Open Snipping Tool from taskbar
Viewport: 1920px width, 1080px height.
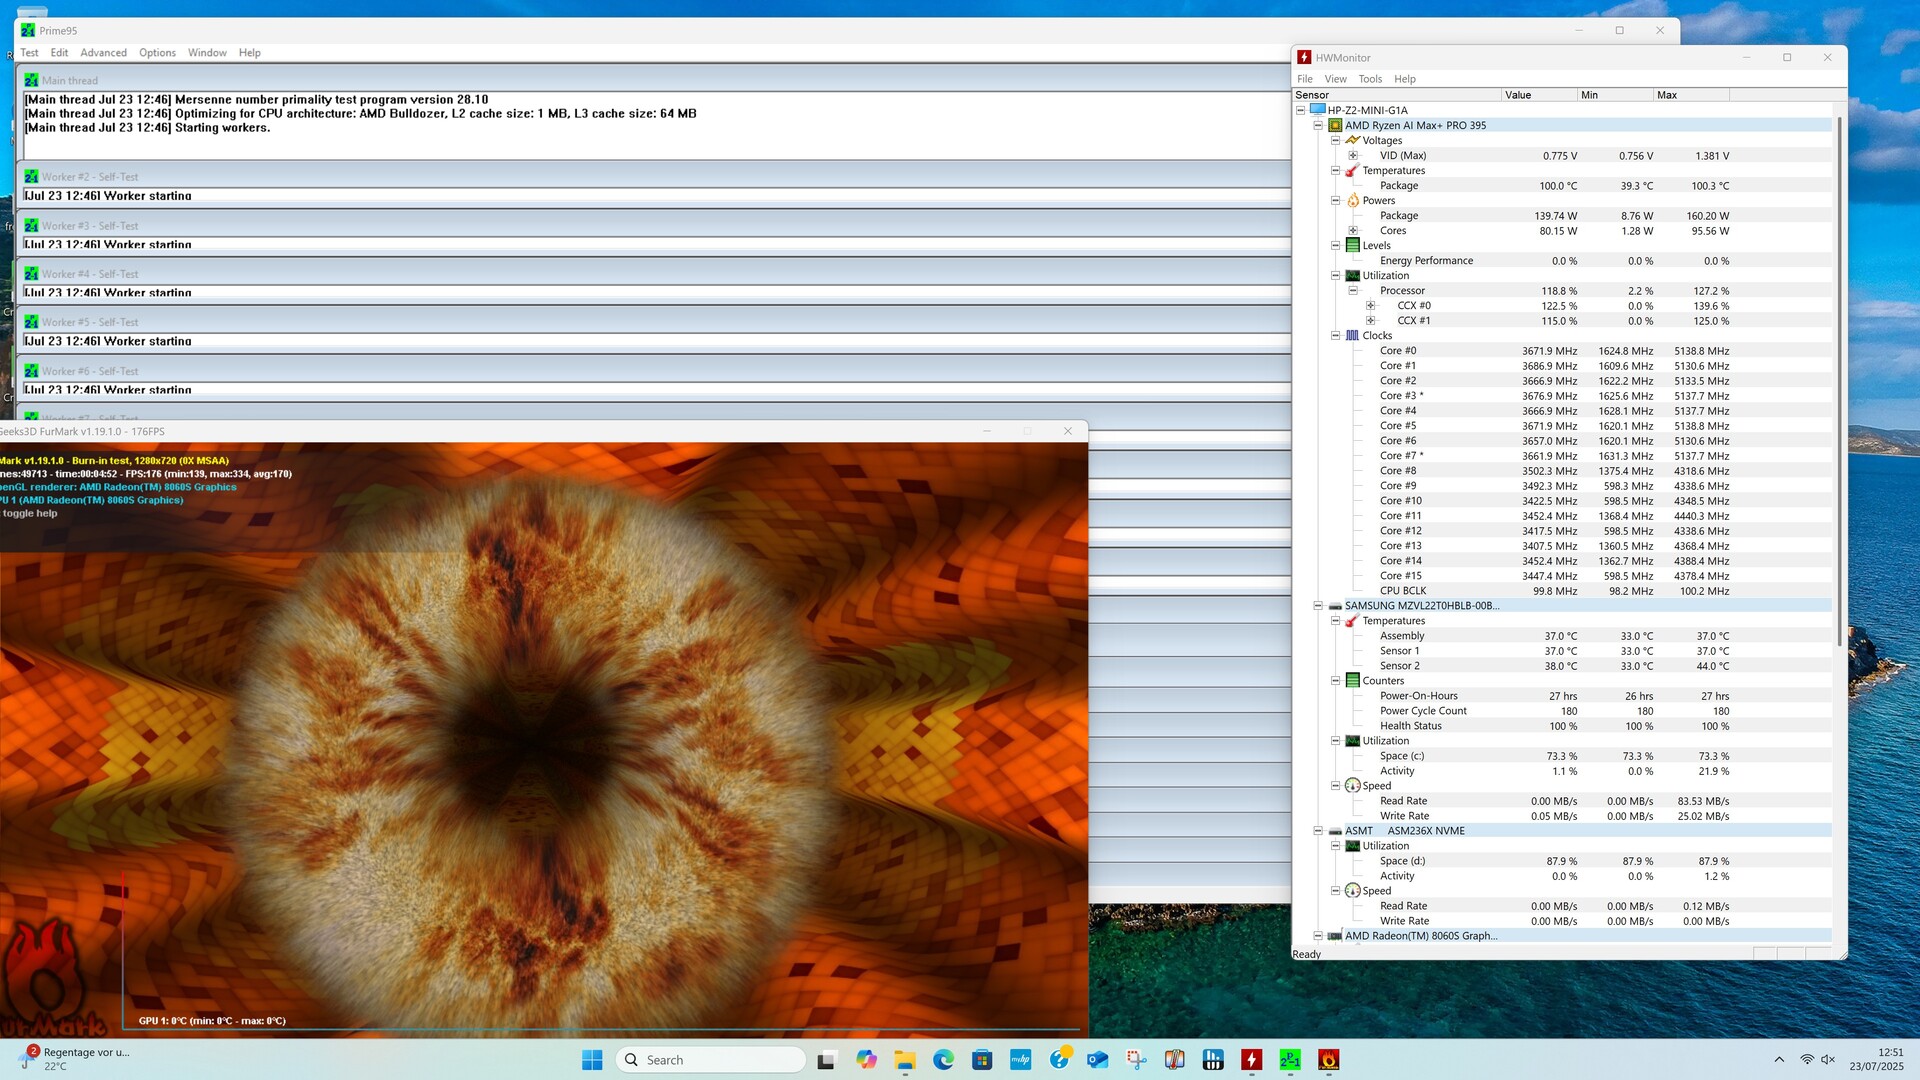[1136, 1060]
